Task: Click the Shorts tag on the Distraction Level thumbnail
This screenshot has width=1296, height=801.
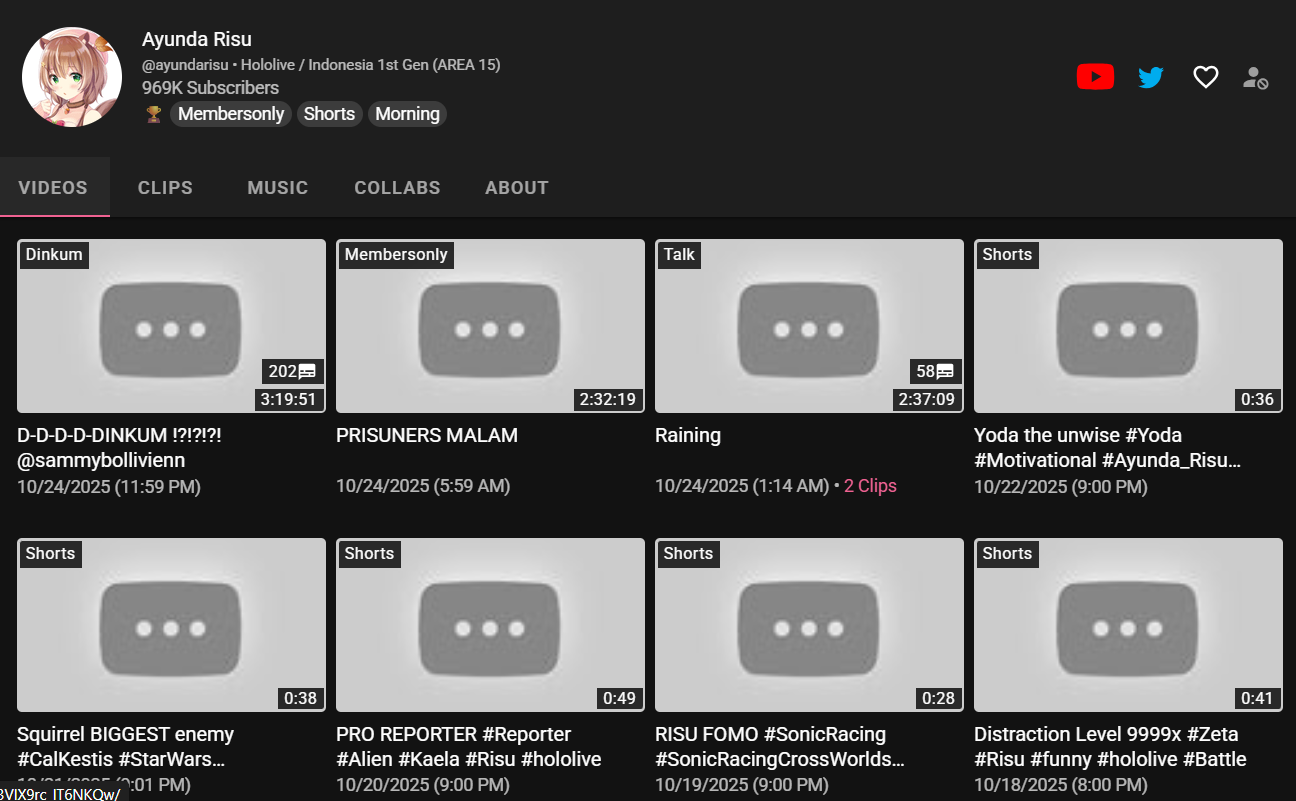Action: click(x=1007, y=553)
